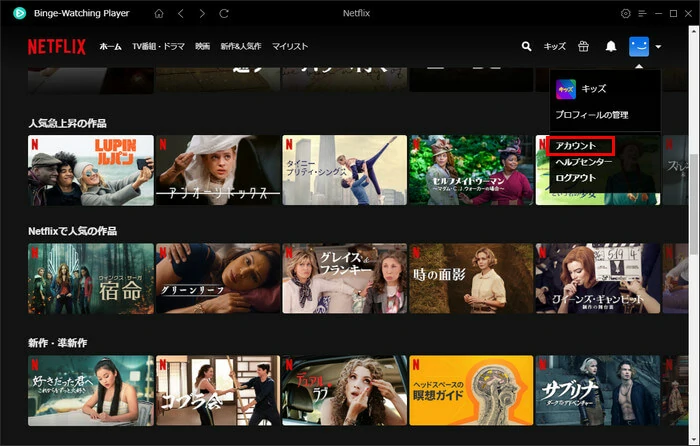The width and height of the screenshot is (700, 446).
Task: Open the gift icon in header
Action: (583, 46)
